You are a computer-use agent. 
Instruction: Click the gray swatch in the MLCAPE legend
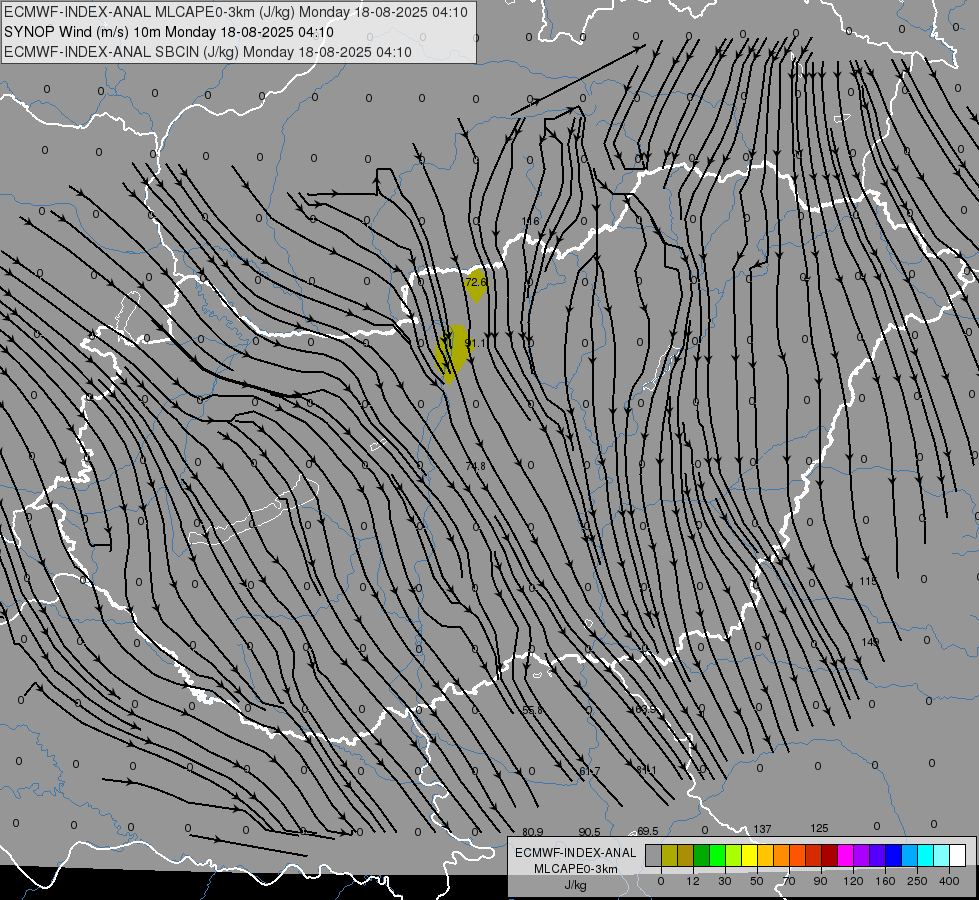tap(654, 855)
